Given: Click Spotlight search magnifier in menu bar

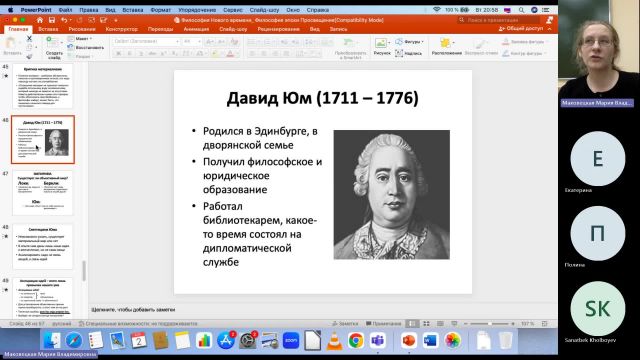Looking at the screenshot, I should 521,9.
